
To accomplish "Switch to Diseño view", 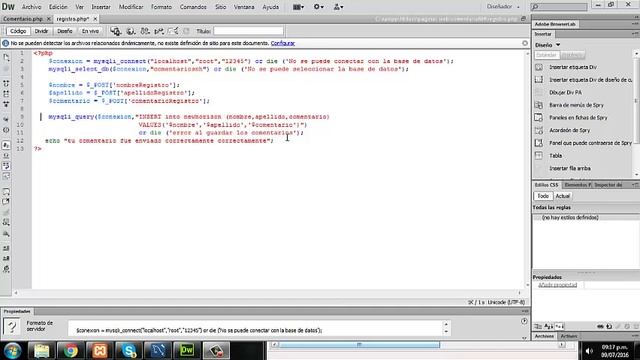I will click(x=64, y=31).
